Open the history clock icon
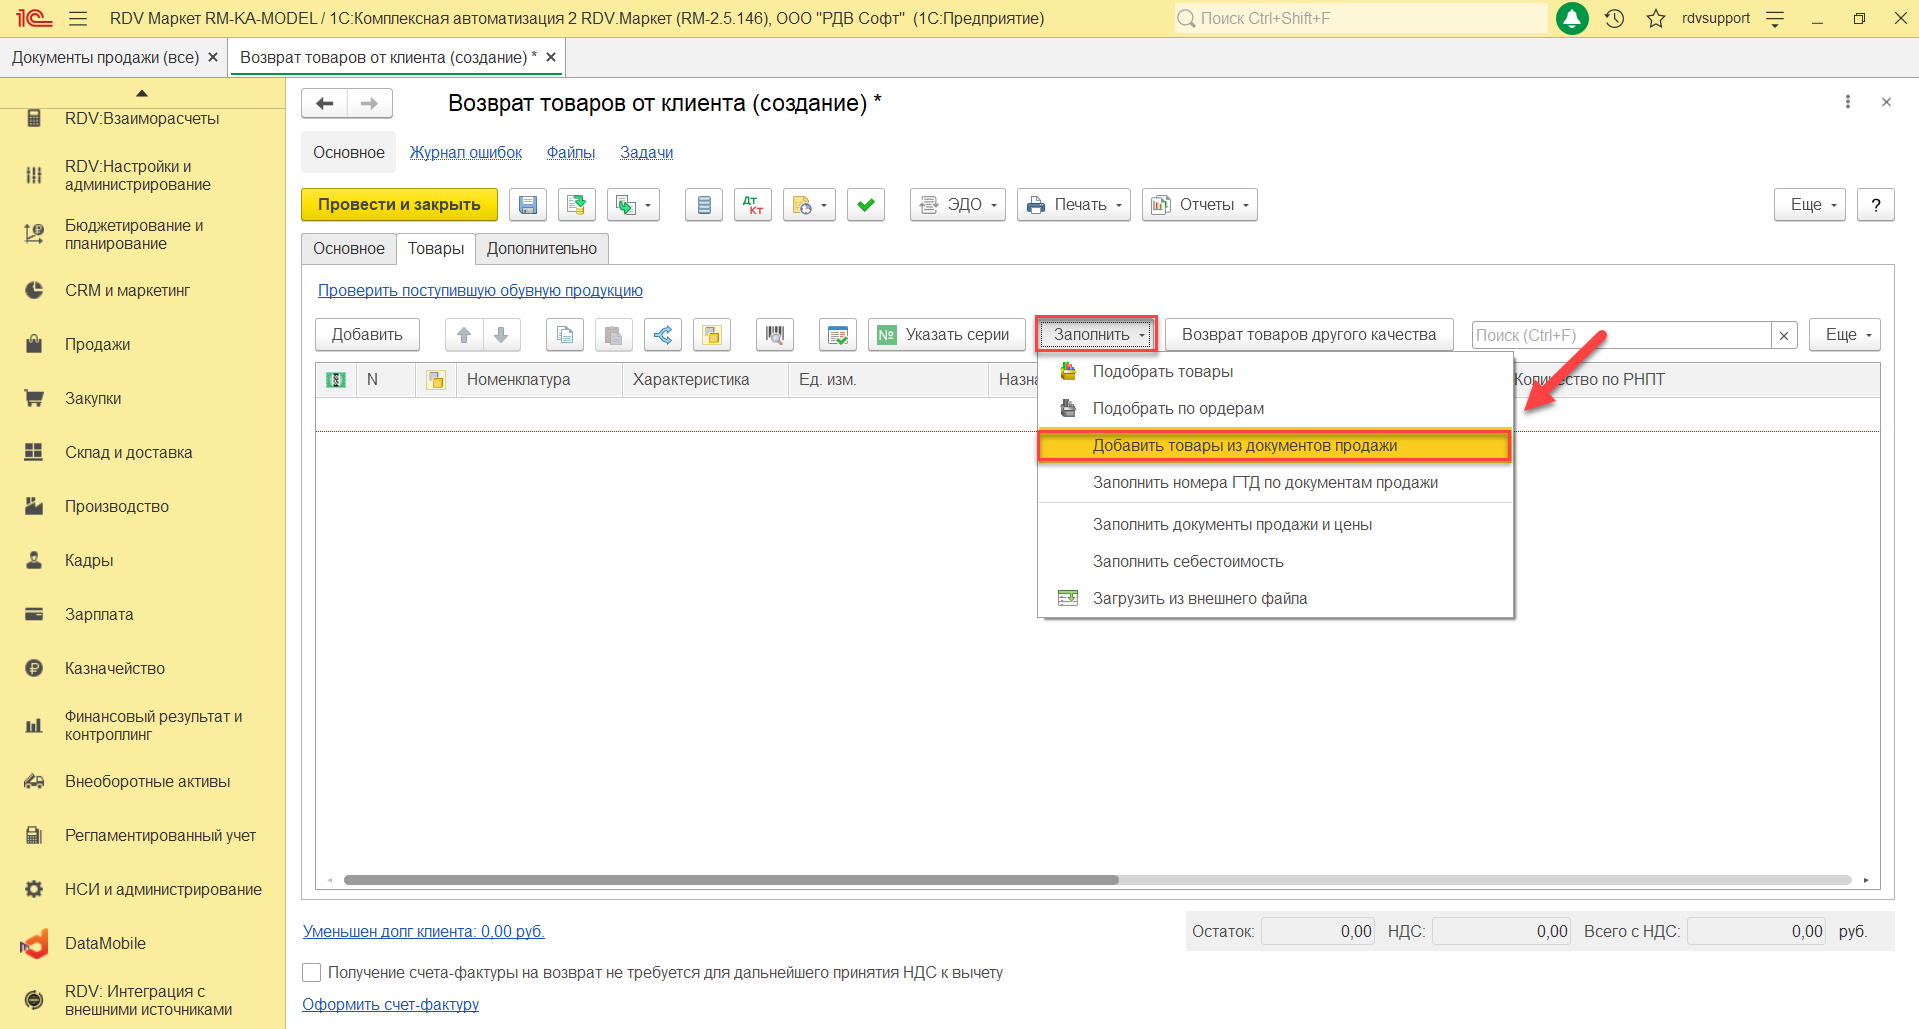1919x1029 pixels. pyautogui.click(x=1614, y=18)
